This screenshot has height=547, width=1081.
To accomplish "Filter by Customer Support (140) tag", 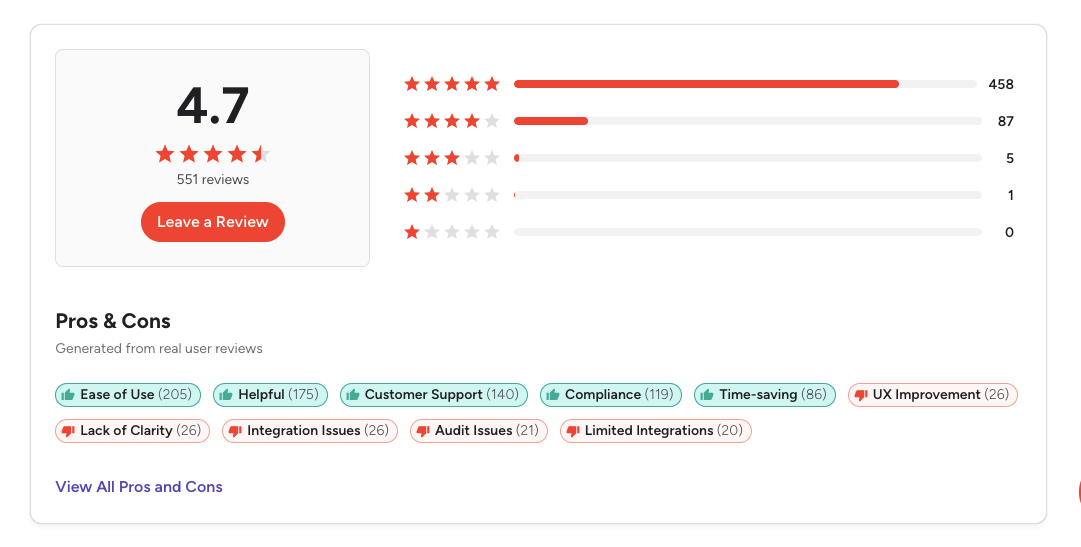I will point(434,395).
